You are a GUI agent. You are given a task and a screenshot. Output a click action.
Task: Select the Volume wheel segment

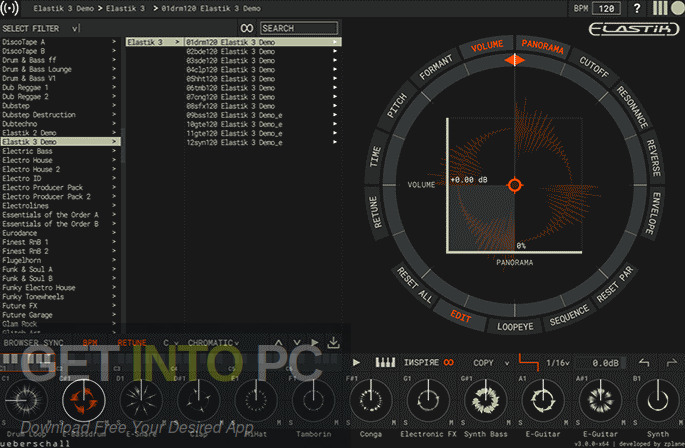click(487, 45)
